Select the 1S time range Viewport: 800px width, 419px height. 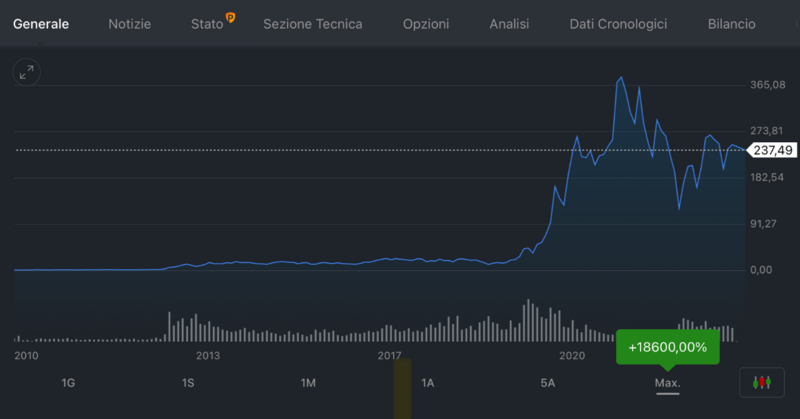click(188, 383)
